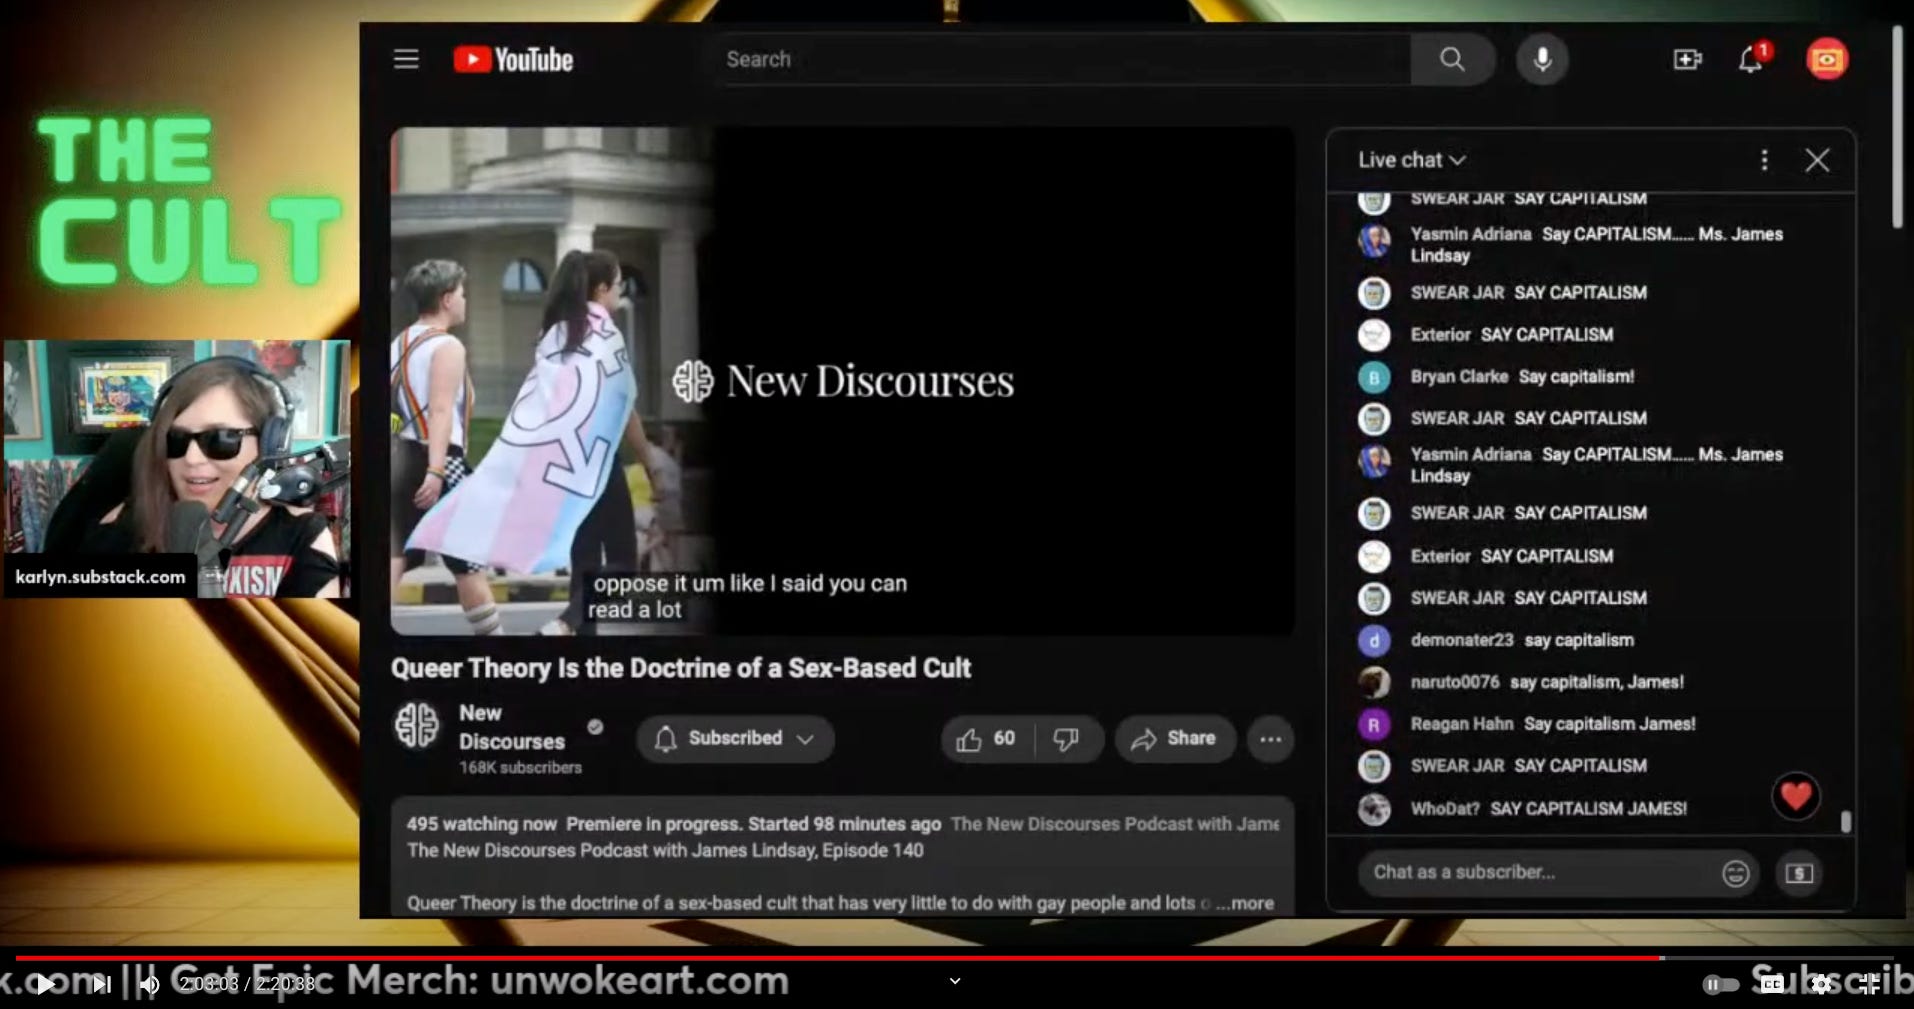
Task: Click the verified badge beside New Discourses
Action: (595, 727)
